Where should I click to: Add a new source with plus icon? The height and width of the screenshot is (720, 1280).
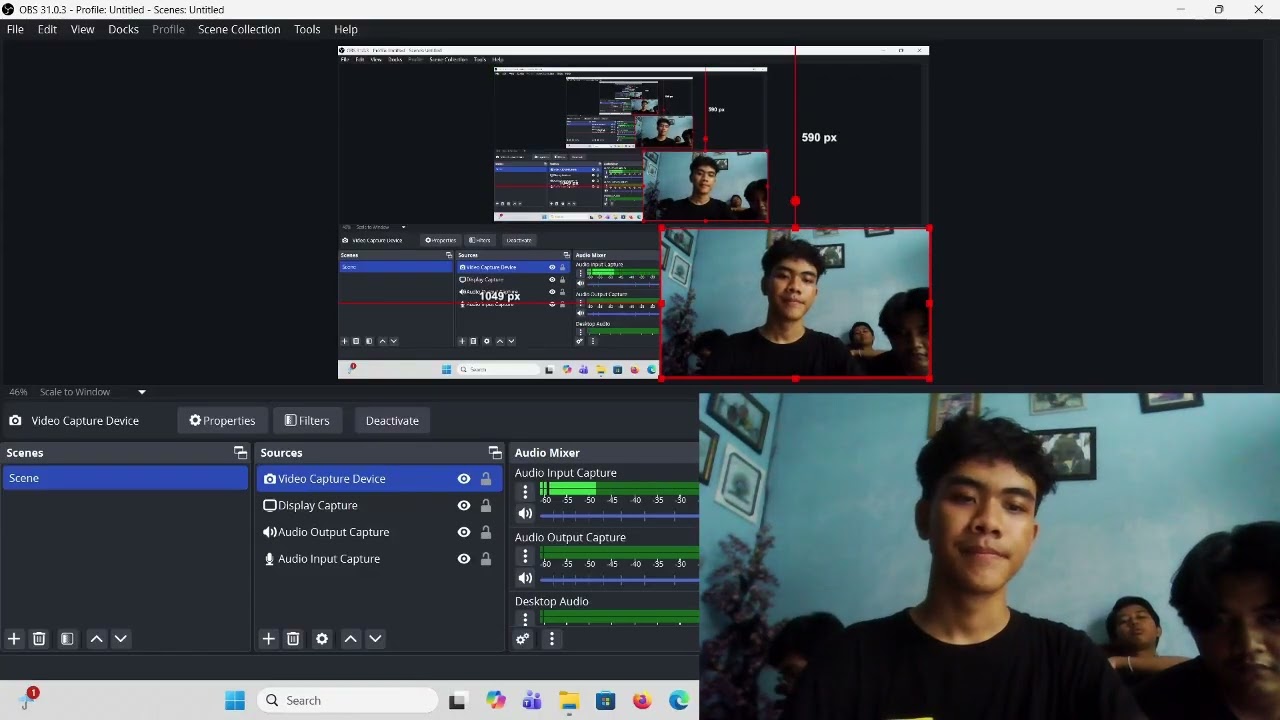(268, 638)
